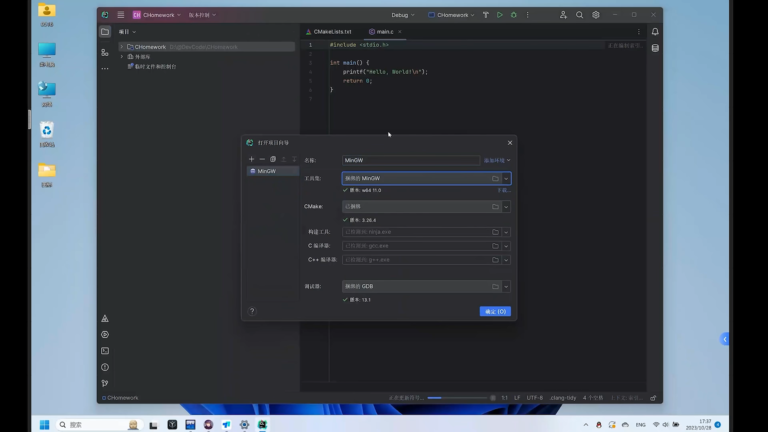This screenshot has width=768, height=432.
Task: Click the indexing progress bar in status bar
Action: click(x=456, y=398)
